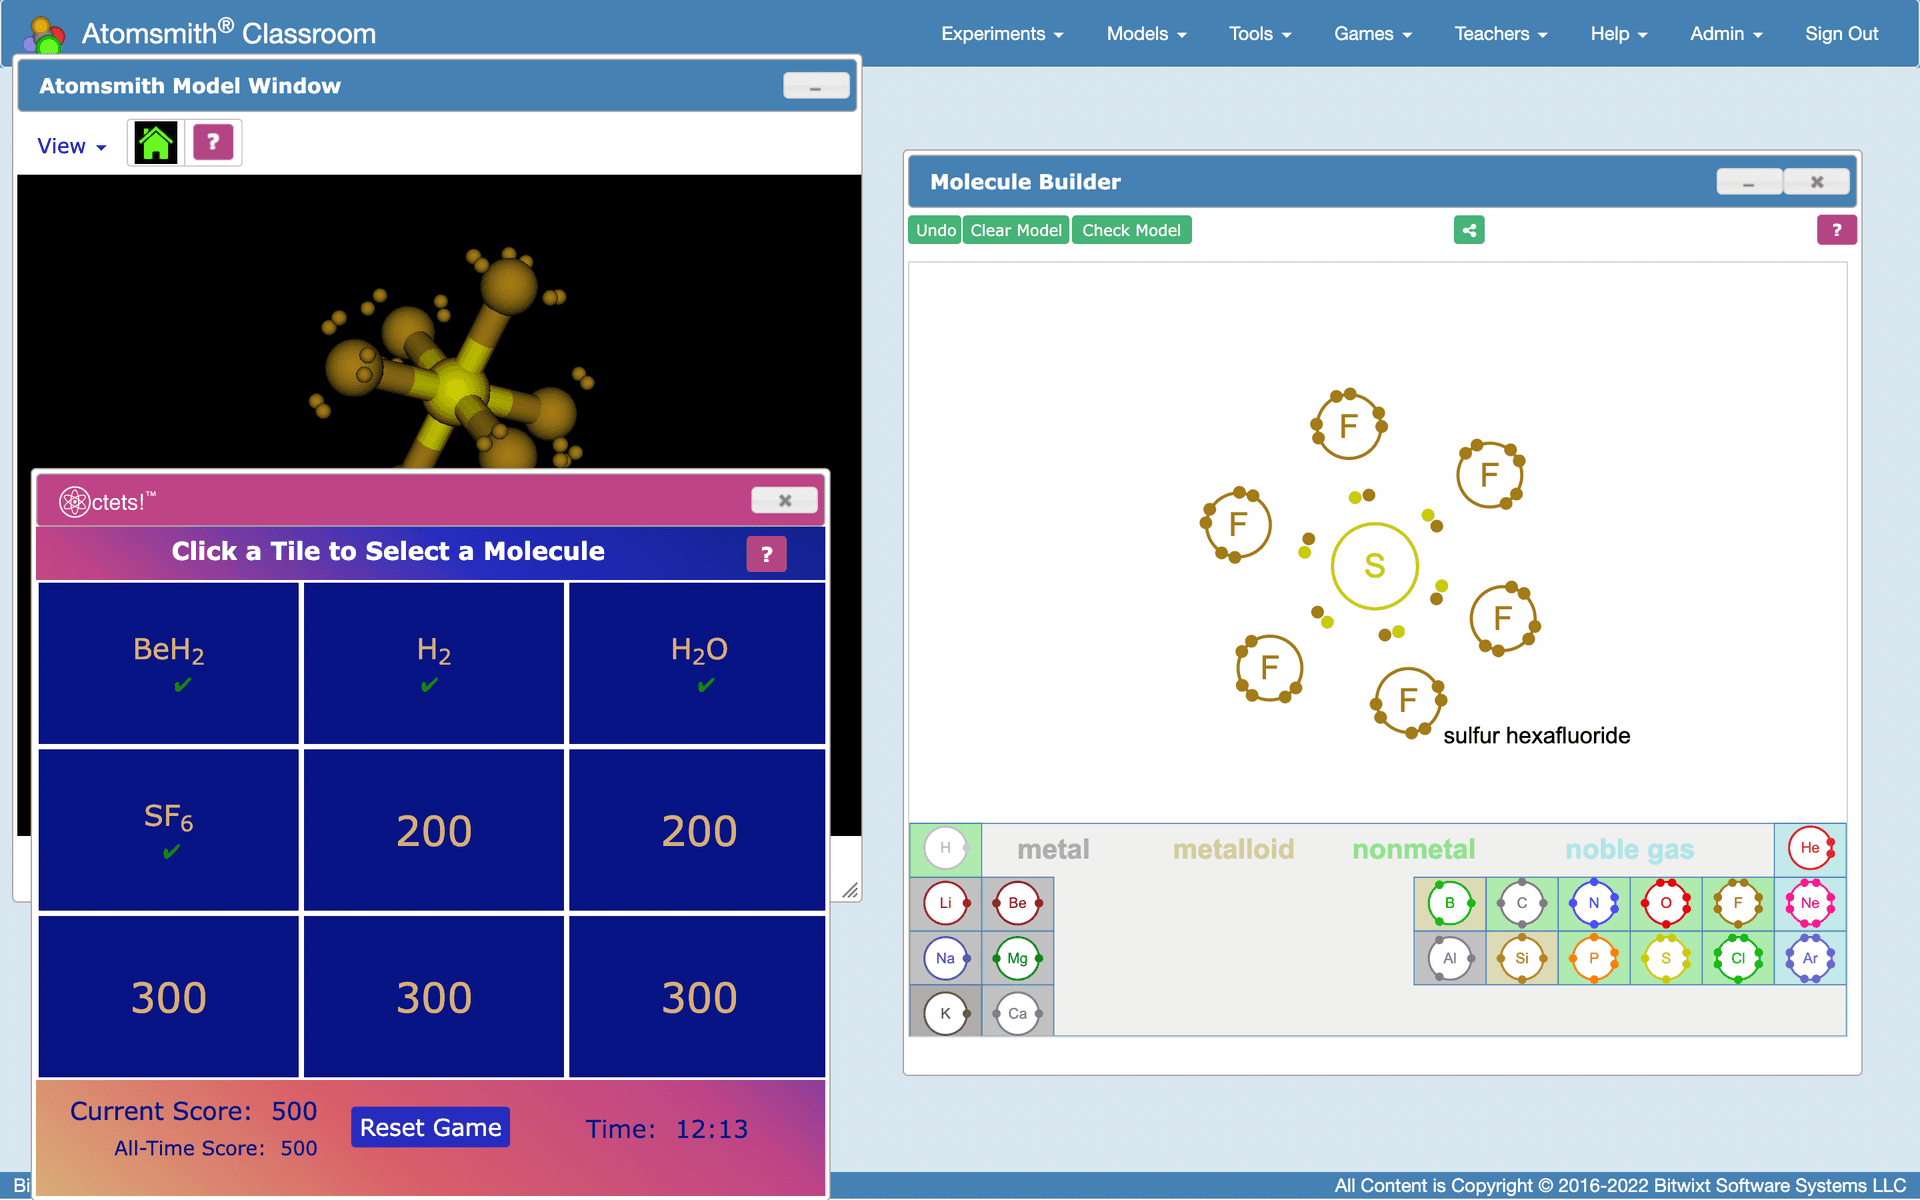This screenshot has width=1920, height=1200.
Task: Open Molecule Builder help question mark
Action: 1836,230
